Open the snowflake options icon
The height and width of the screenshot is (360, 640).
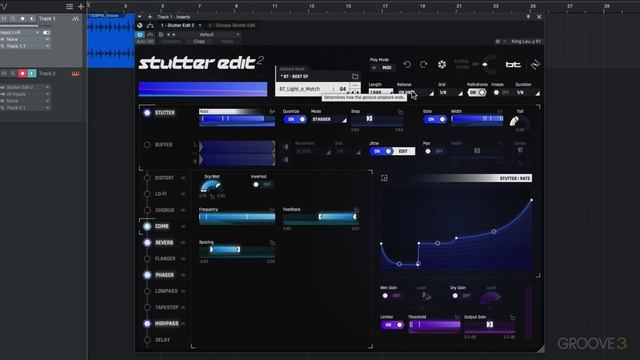tap(442, 64)
